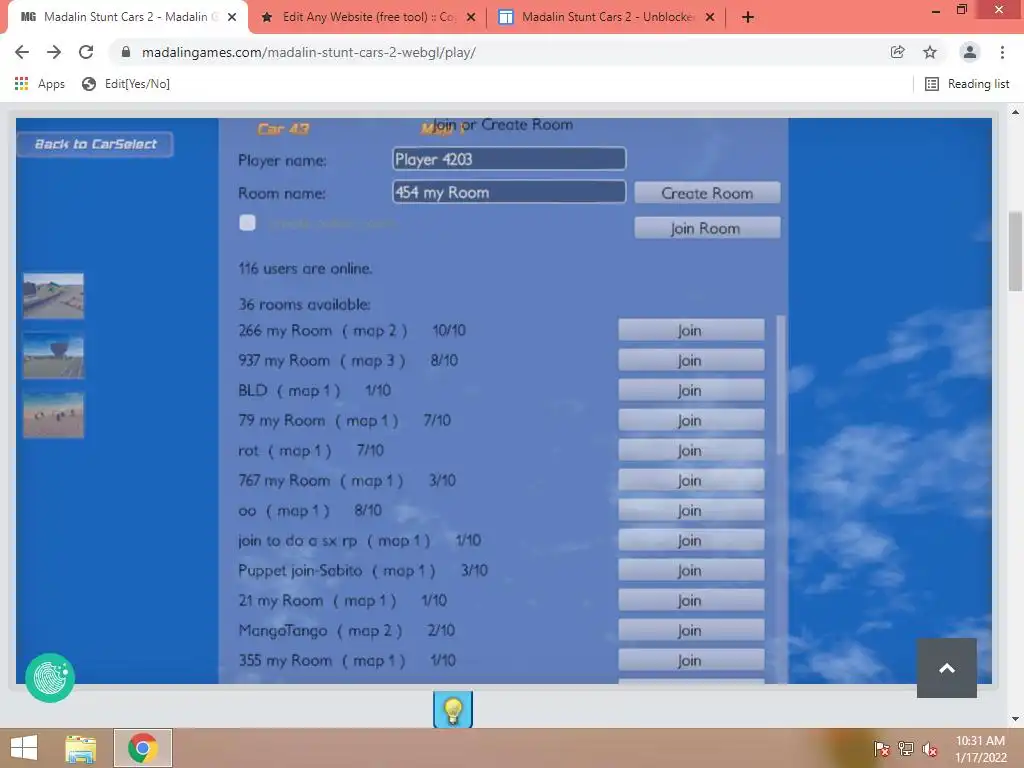Edit the Player name field
Viewport: 1024px width, 768px height.
pos(509,159)
